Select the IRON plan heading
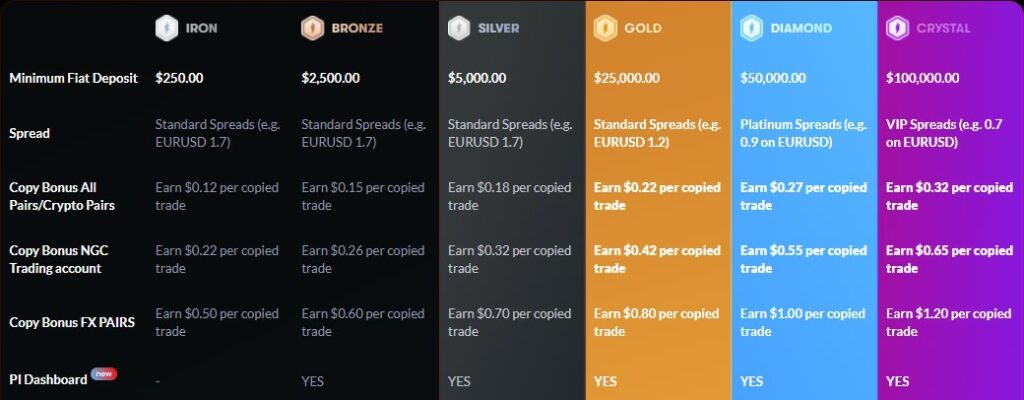Image resolution: width=1024 pixels, height=400 pixels. coord(202,29)
